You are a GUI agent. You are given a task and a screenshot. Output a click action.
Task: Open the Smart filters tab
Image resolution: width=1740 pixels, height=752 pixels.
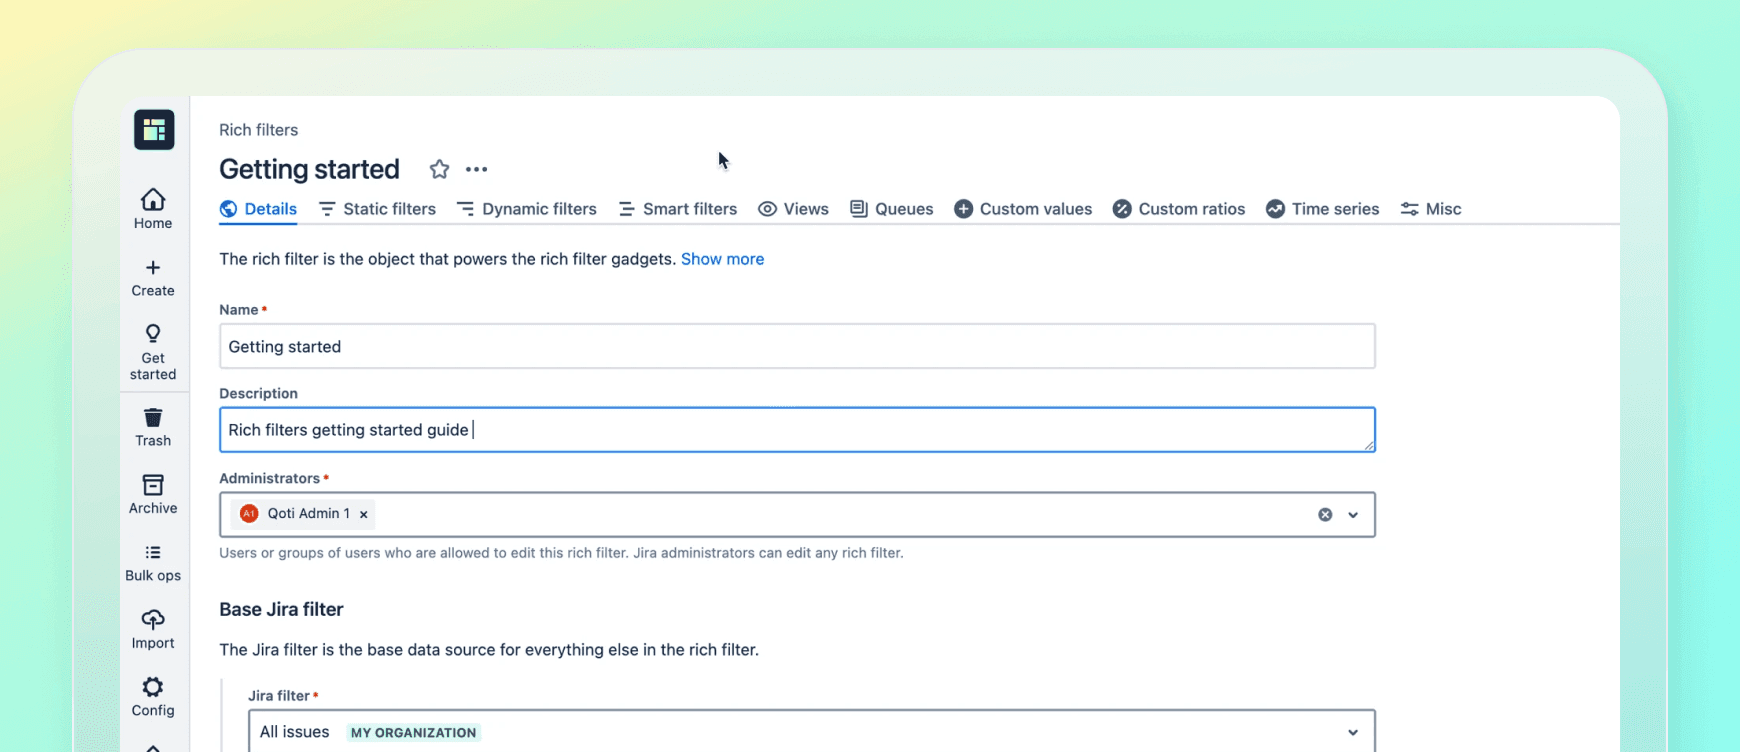click(x=678, y=209)
